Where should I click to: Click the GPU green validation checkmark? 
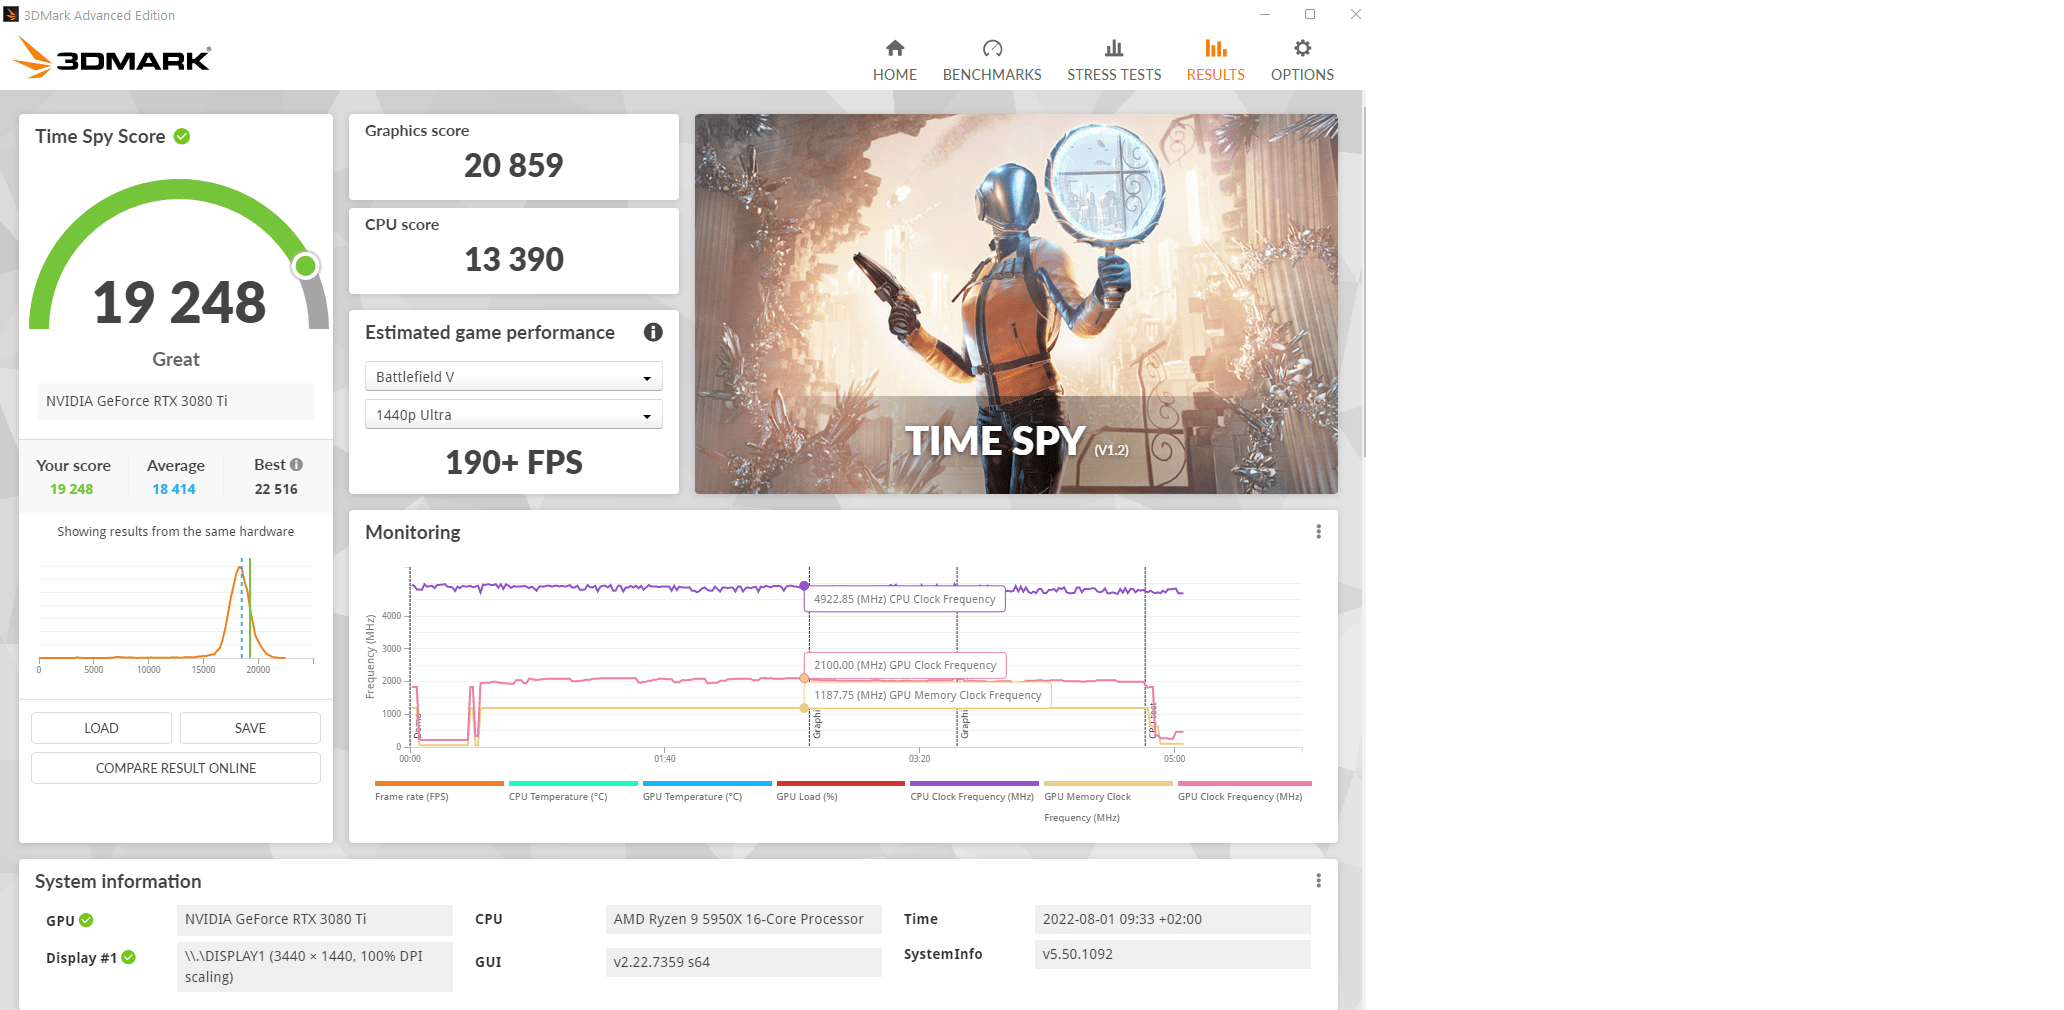pyautogui.click(x=86, y=920)
